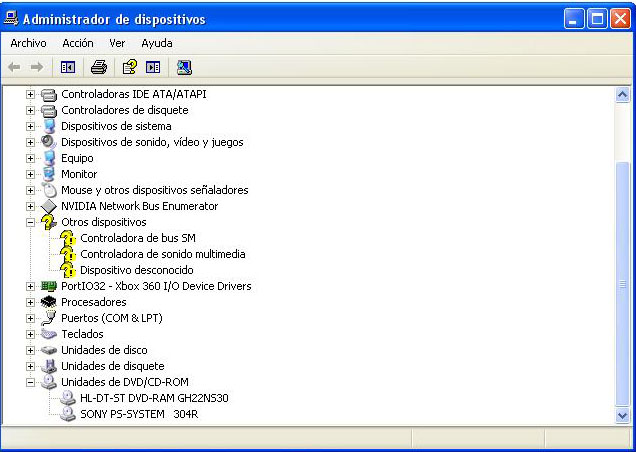Select Dispositivo desconocido entry
The image size is (636, 452).
pyautogui.click(x=137, y=270)
